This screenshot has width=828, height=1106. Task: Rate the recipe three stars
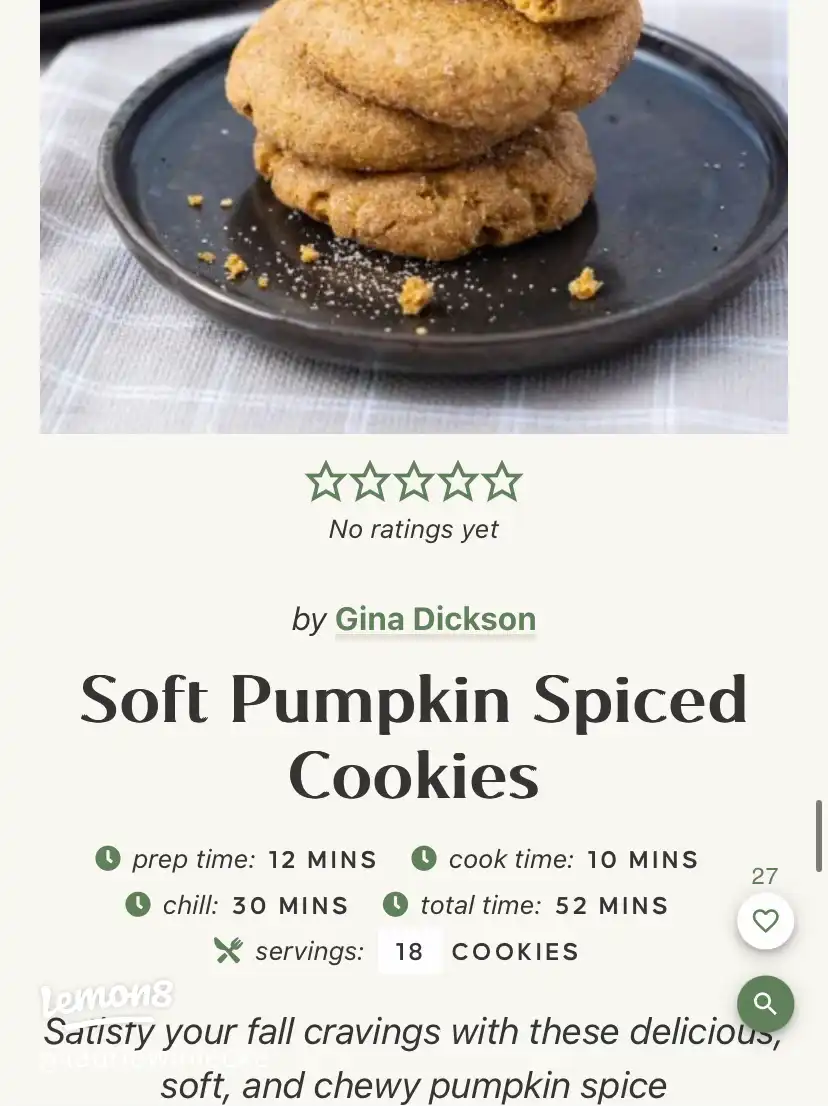click(414, 481)
